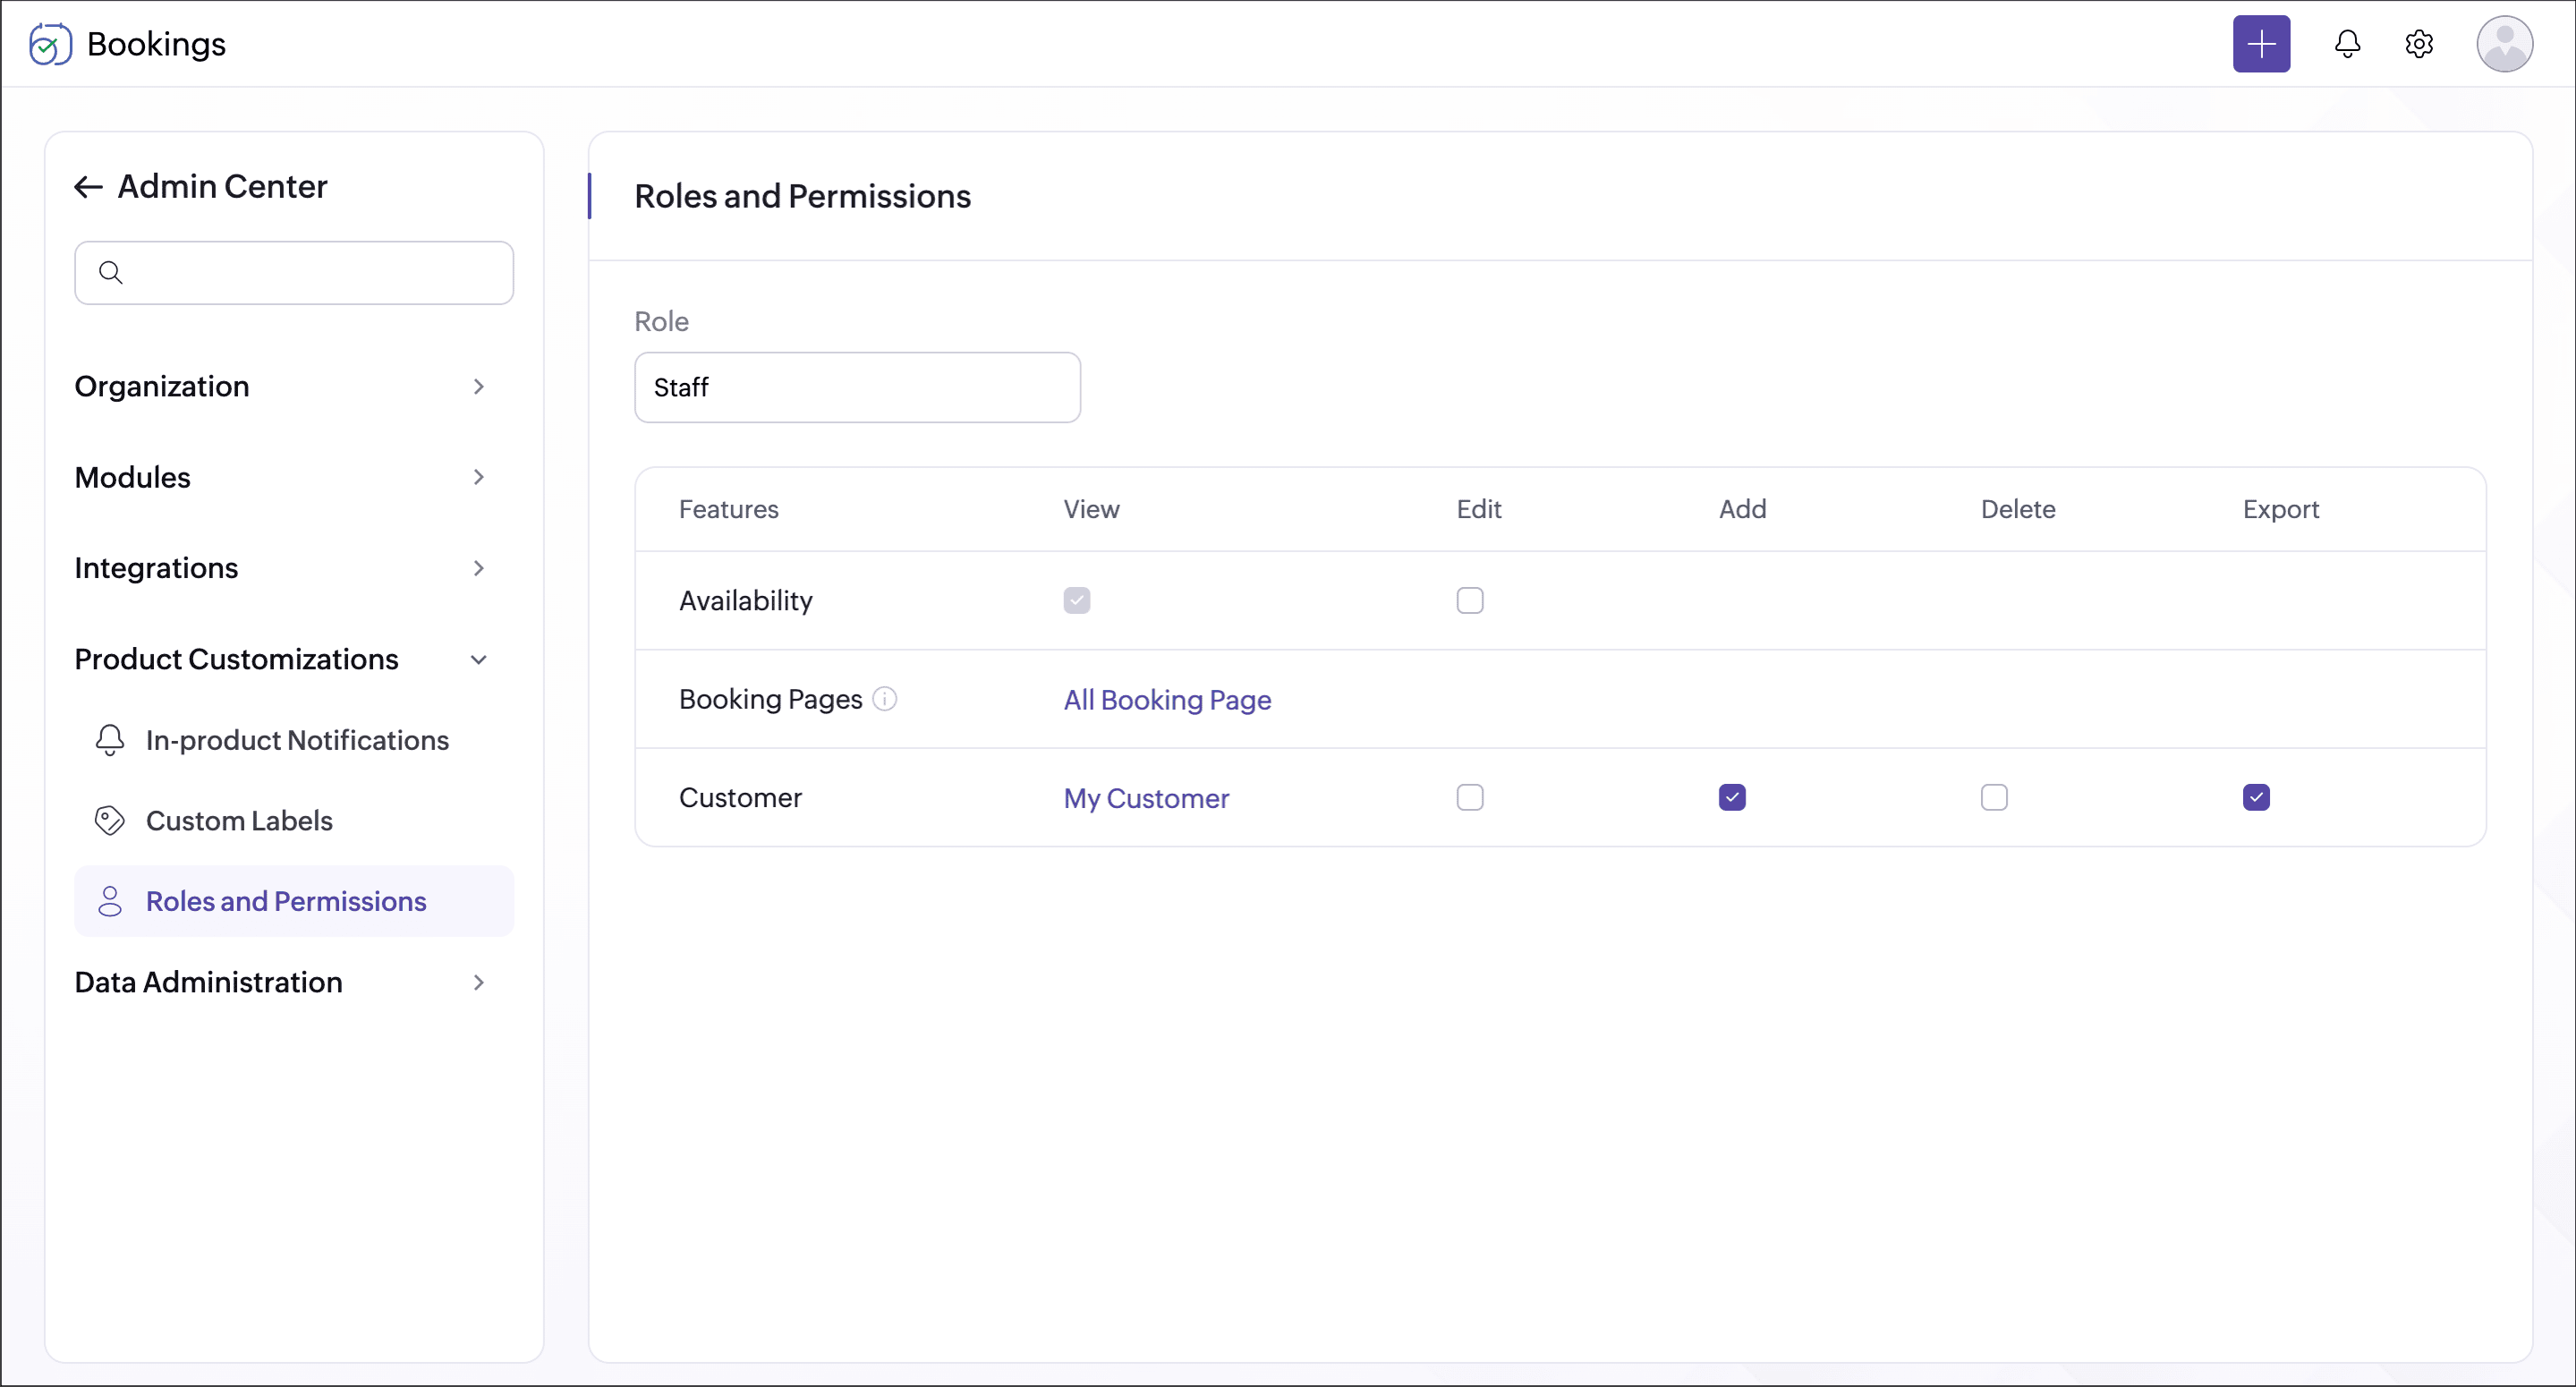The image size is (2576, 1387).
Task: Open Custom Labels menu item
Action: pyautogui.click(x=239, y=821)
